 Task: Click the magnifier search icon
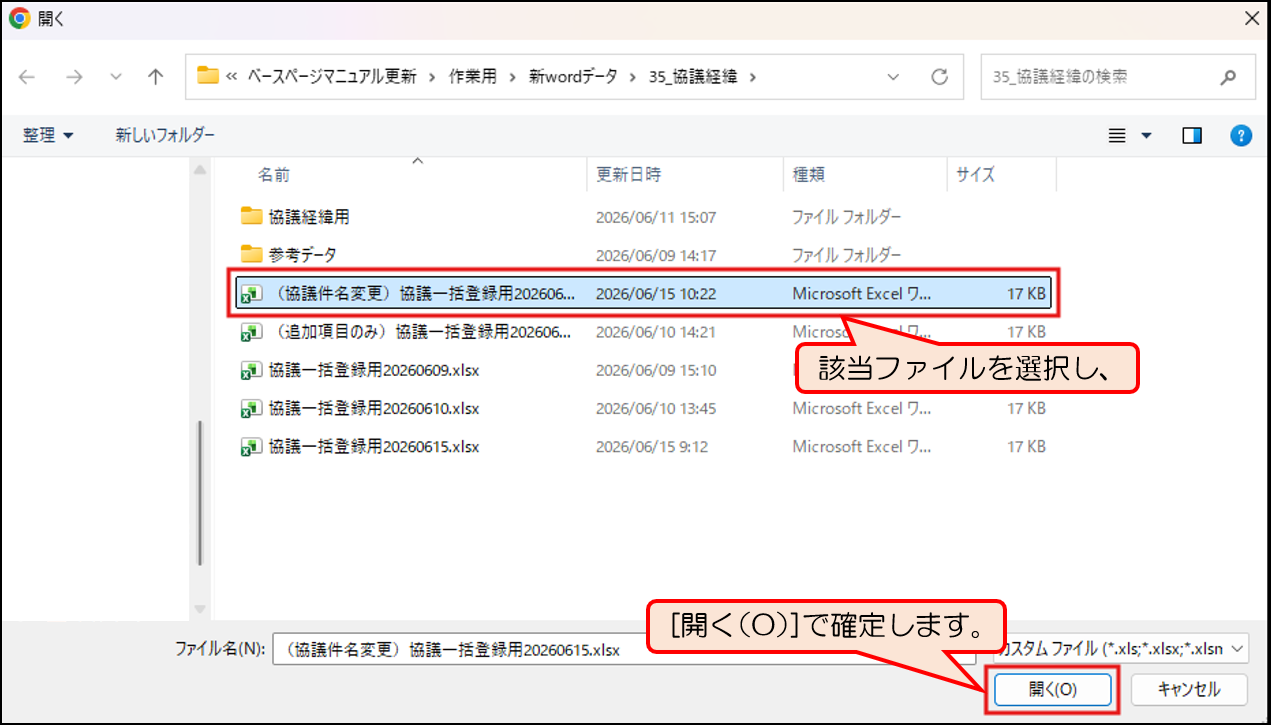(1228, 77)
